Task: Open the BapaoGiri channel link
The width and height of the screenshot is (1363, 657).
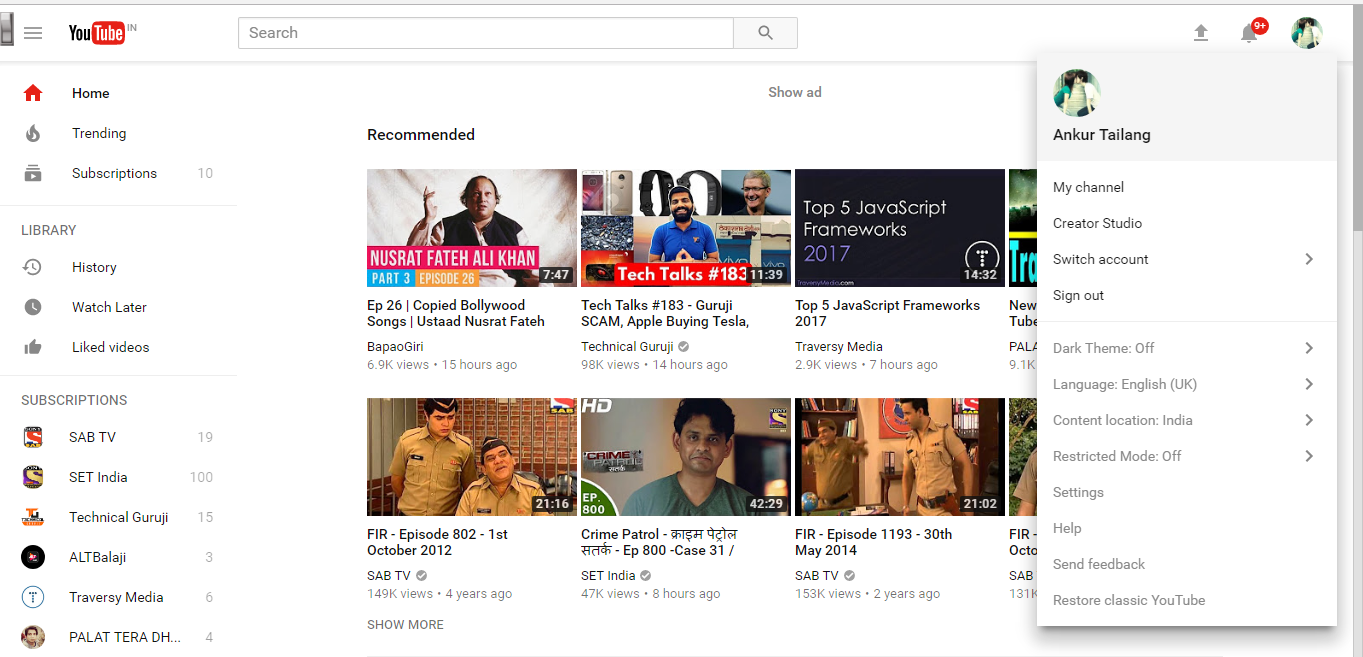Action: (395, 346)
